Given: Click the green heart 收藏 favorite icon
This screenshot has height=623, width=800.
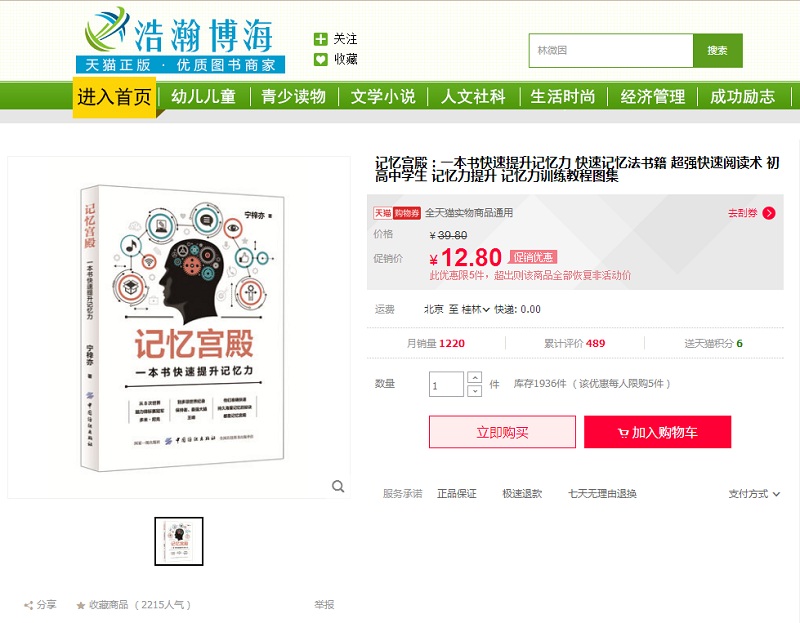Looking at the screenshot, I should [320, 60].
